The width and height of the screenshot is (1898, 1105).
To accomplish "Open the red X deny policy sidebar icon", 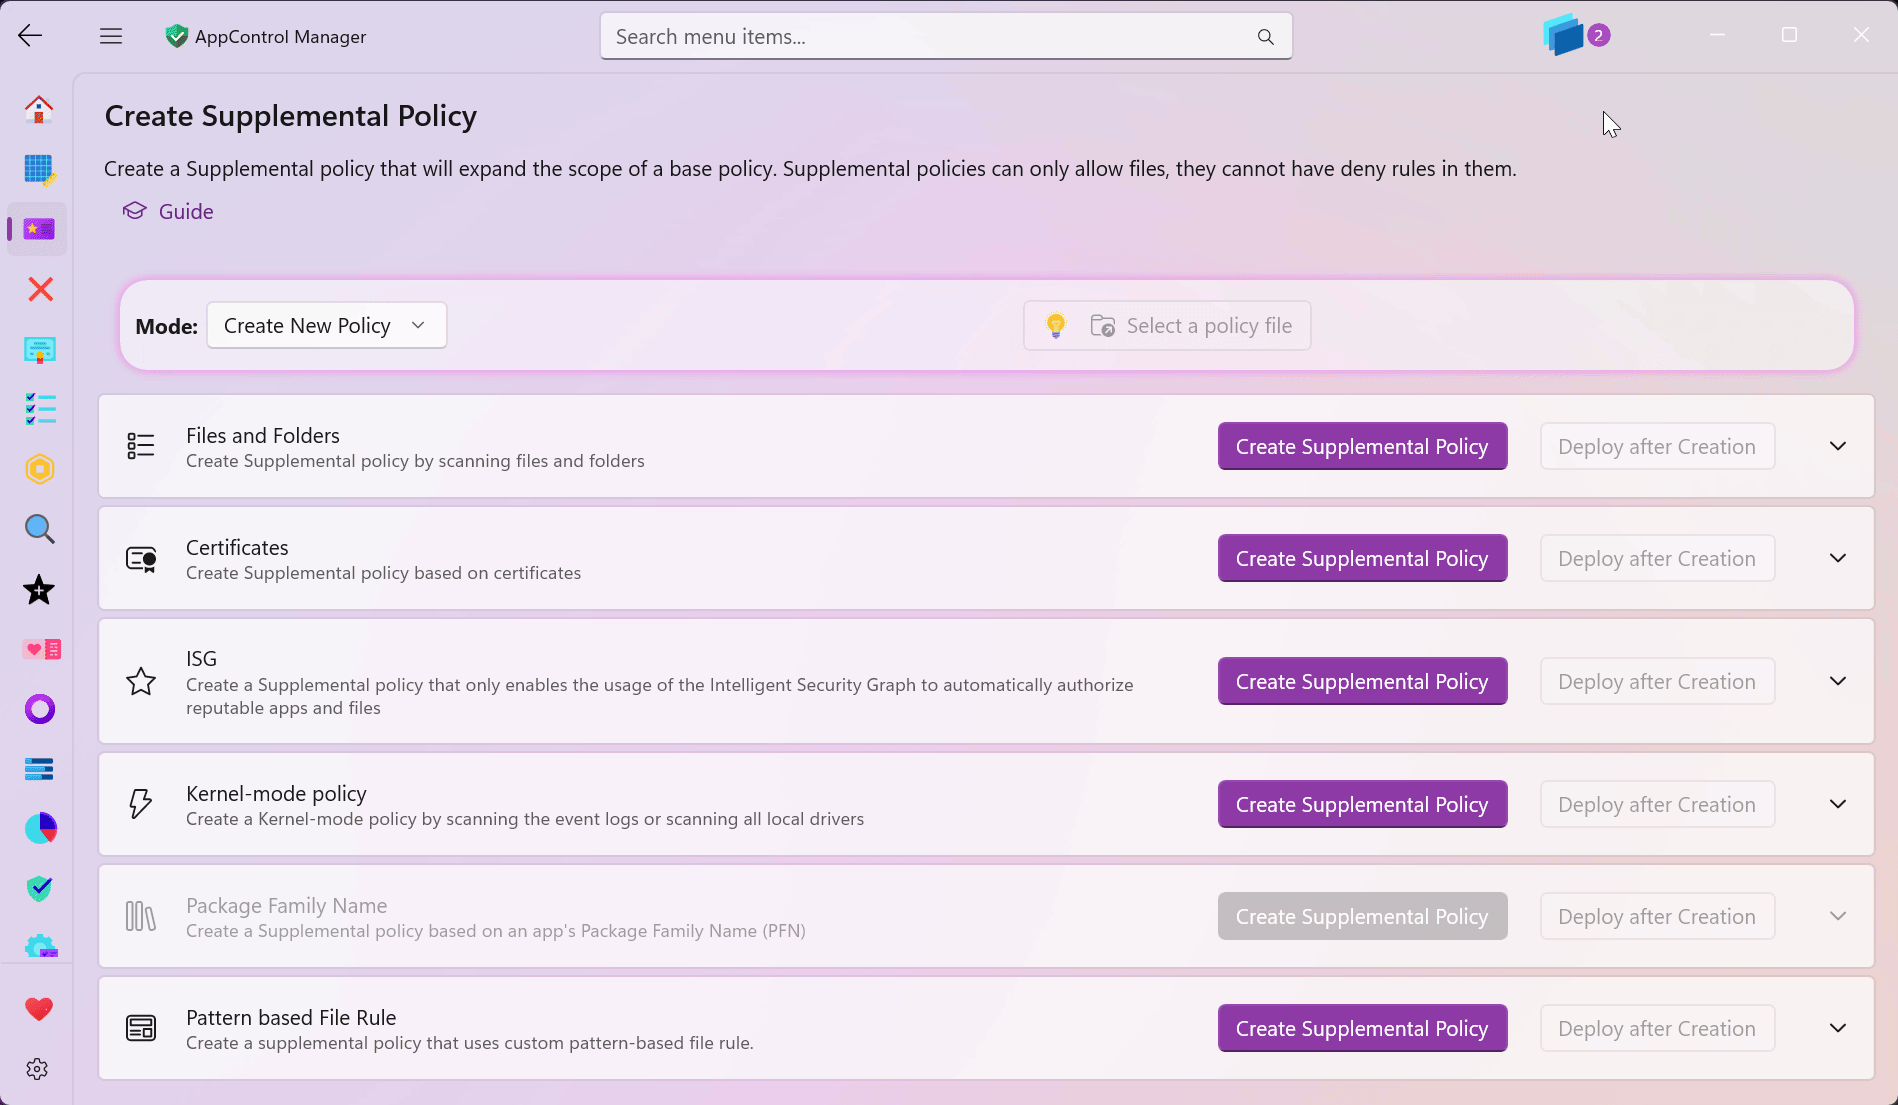I will 39,289.
